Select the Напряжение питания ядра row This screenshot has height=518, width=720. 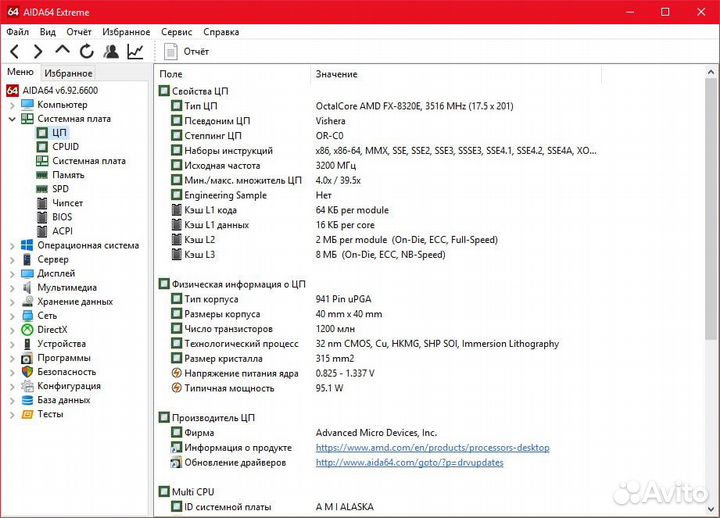pyautogui.click(x=273, y=373)
